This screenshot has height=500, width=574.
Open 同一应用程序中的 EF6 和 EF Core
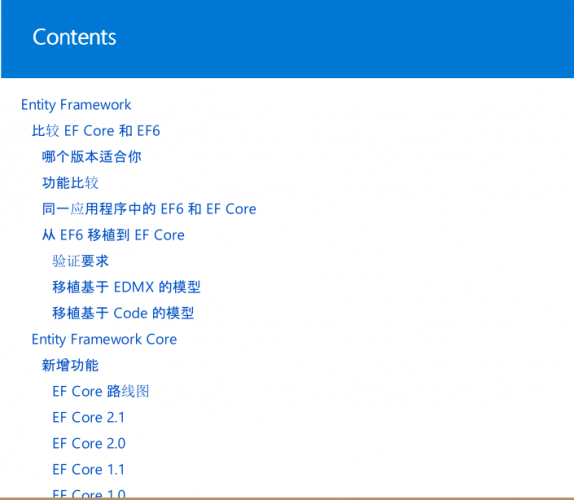click(149, 209)
